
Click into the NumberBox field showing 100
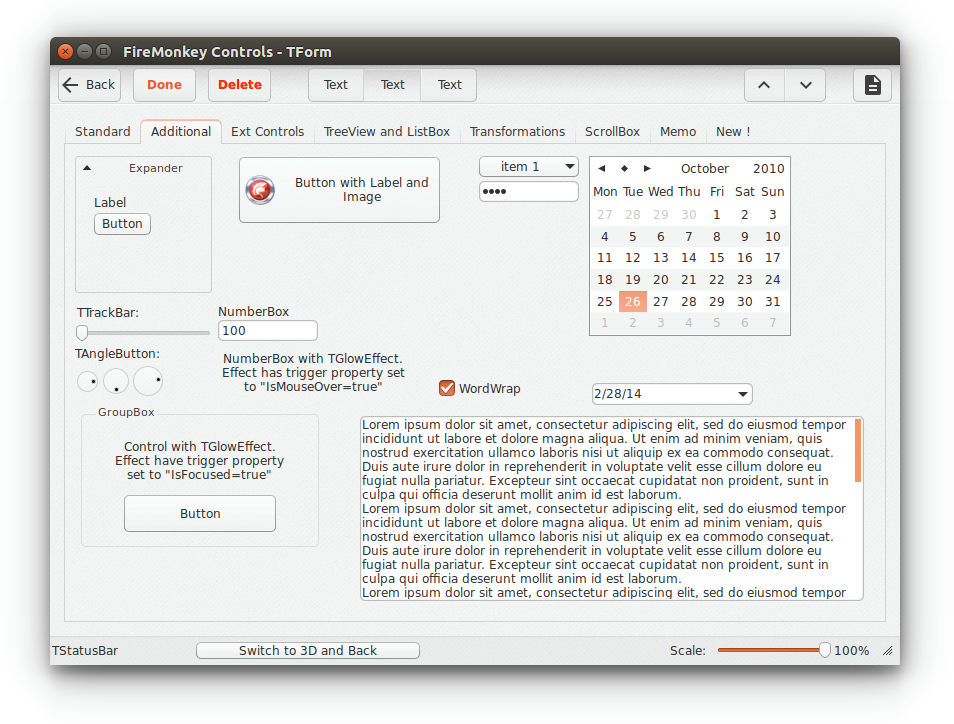coord(268,330)
